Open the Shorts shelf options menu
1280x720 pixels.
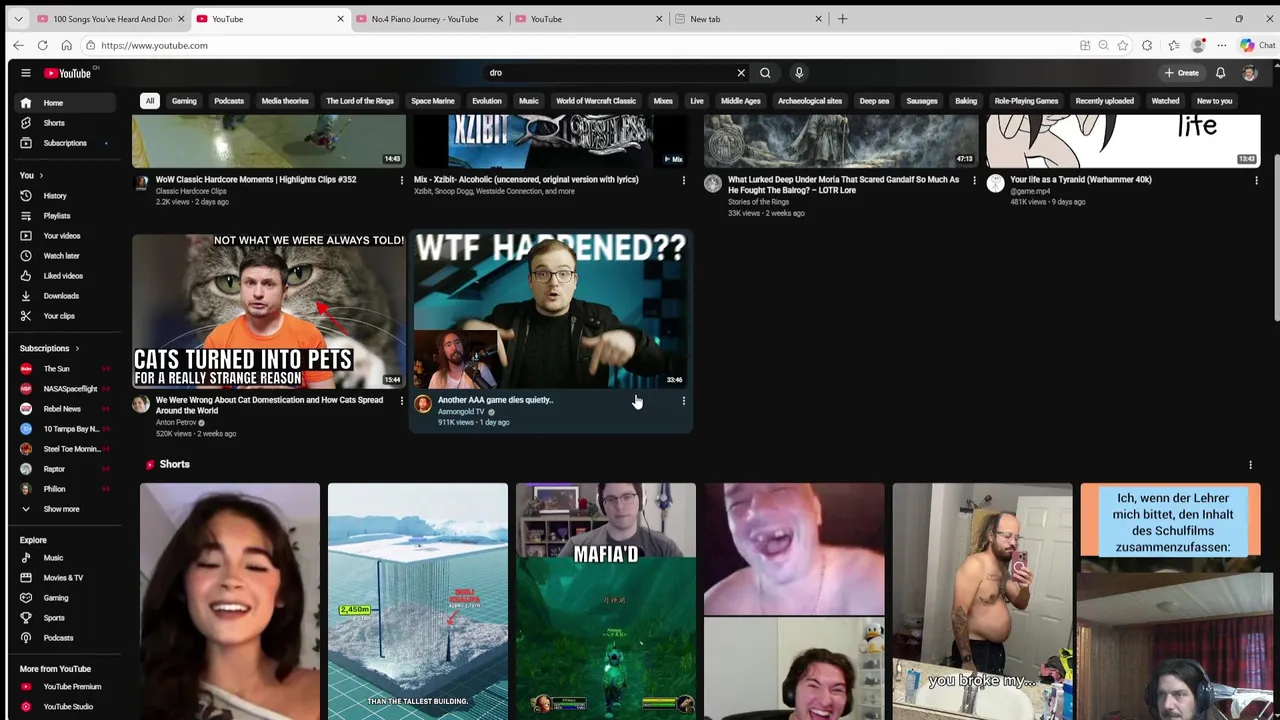(x=1250, y=465)
